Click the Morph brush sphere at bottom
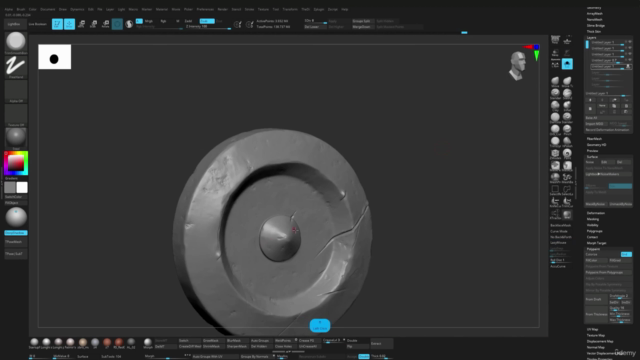Viewport: 640px width, 360px height. coord(148,342)
